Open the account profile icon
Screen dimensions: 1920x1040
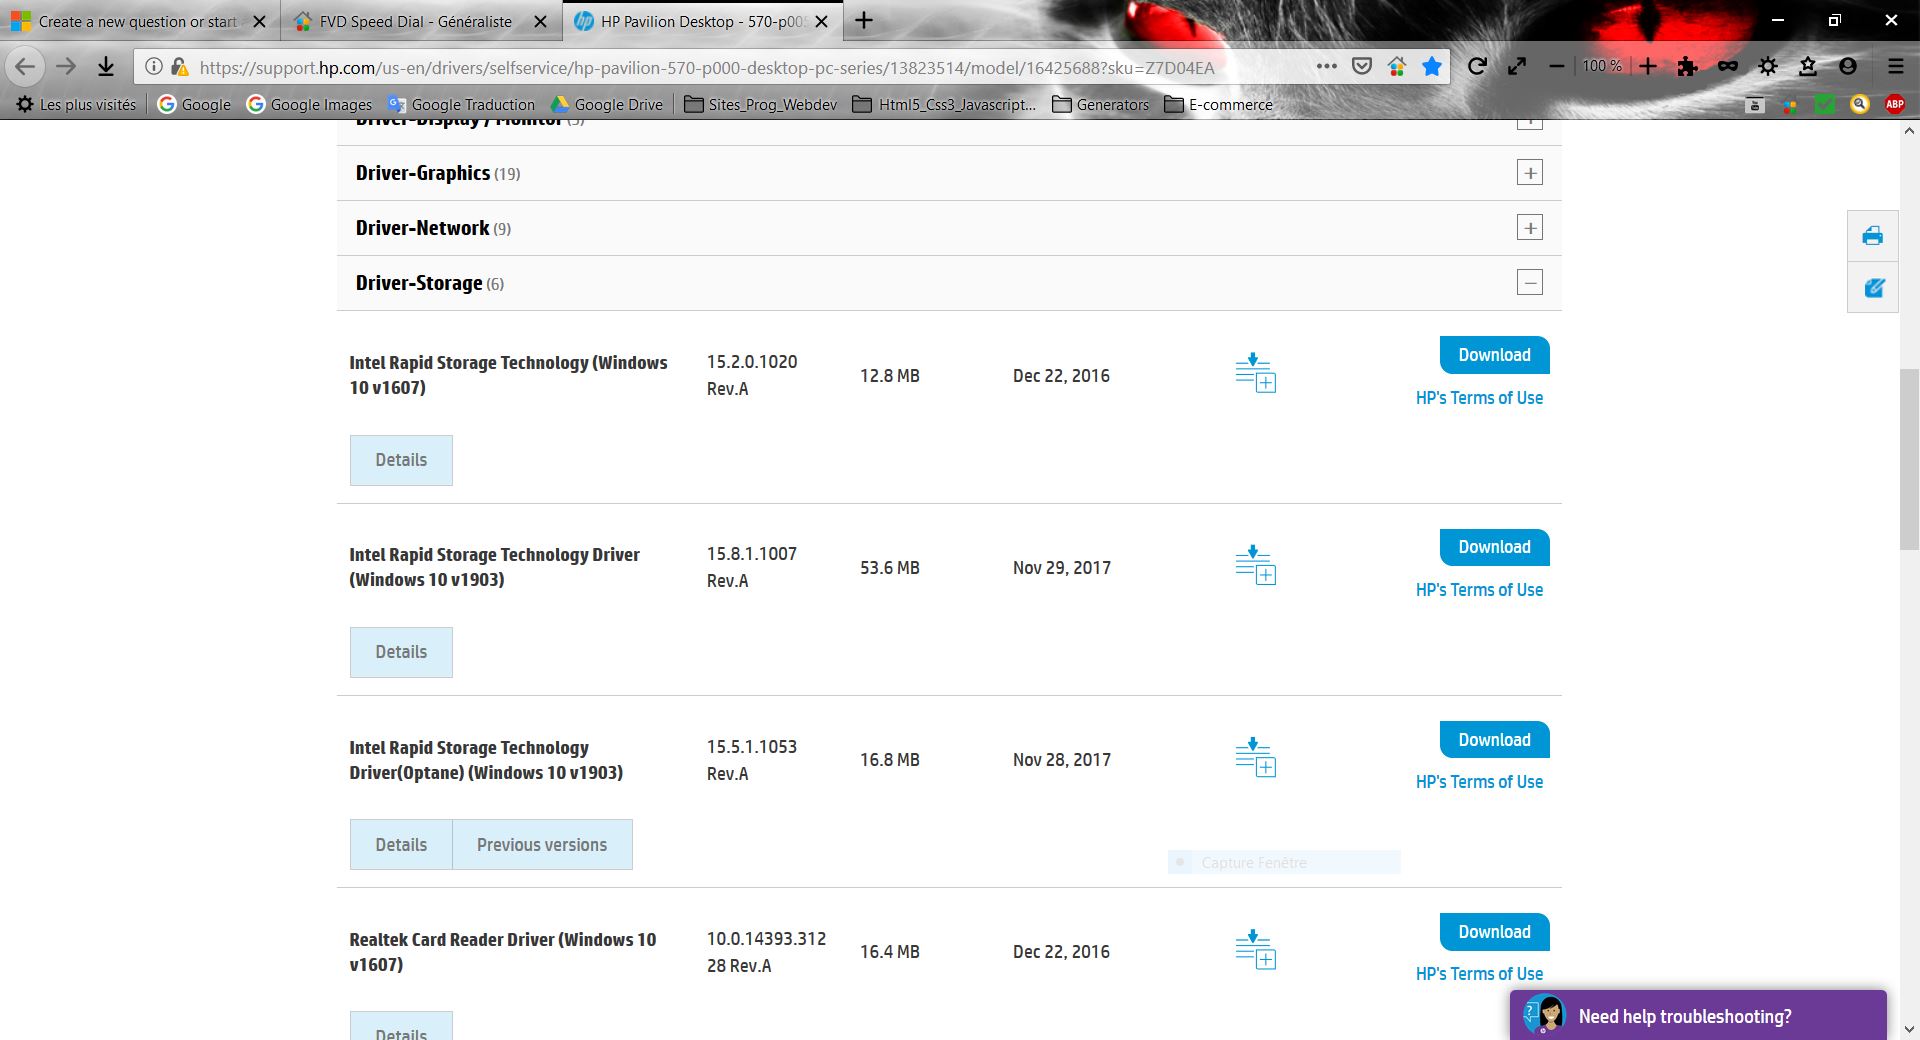click(x=1848, y=66)
